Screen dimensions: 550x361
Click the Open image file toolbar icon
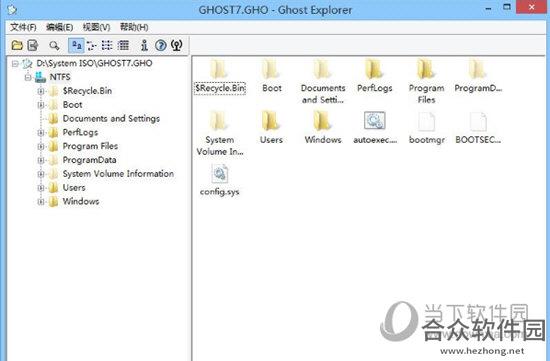pos(17,45)
